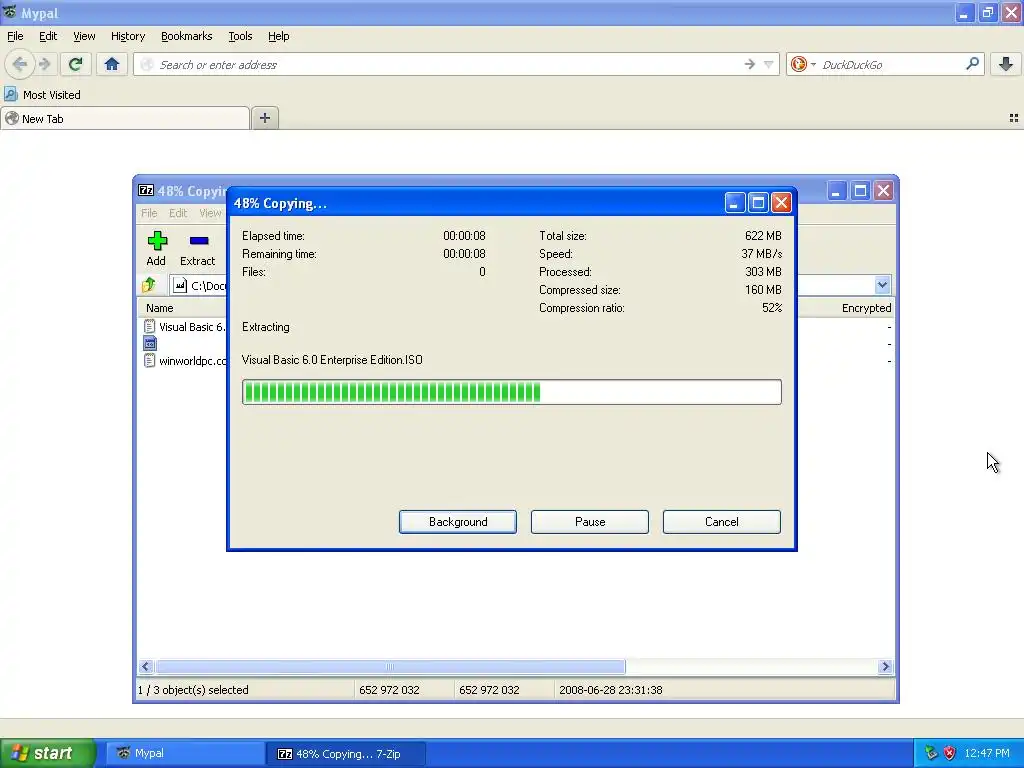The height and width of the screenshot is (768, 1024).
Task: Click the Mypal raccoon title icon
Action: [x=9, y=12]
